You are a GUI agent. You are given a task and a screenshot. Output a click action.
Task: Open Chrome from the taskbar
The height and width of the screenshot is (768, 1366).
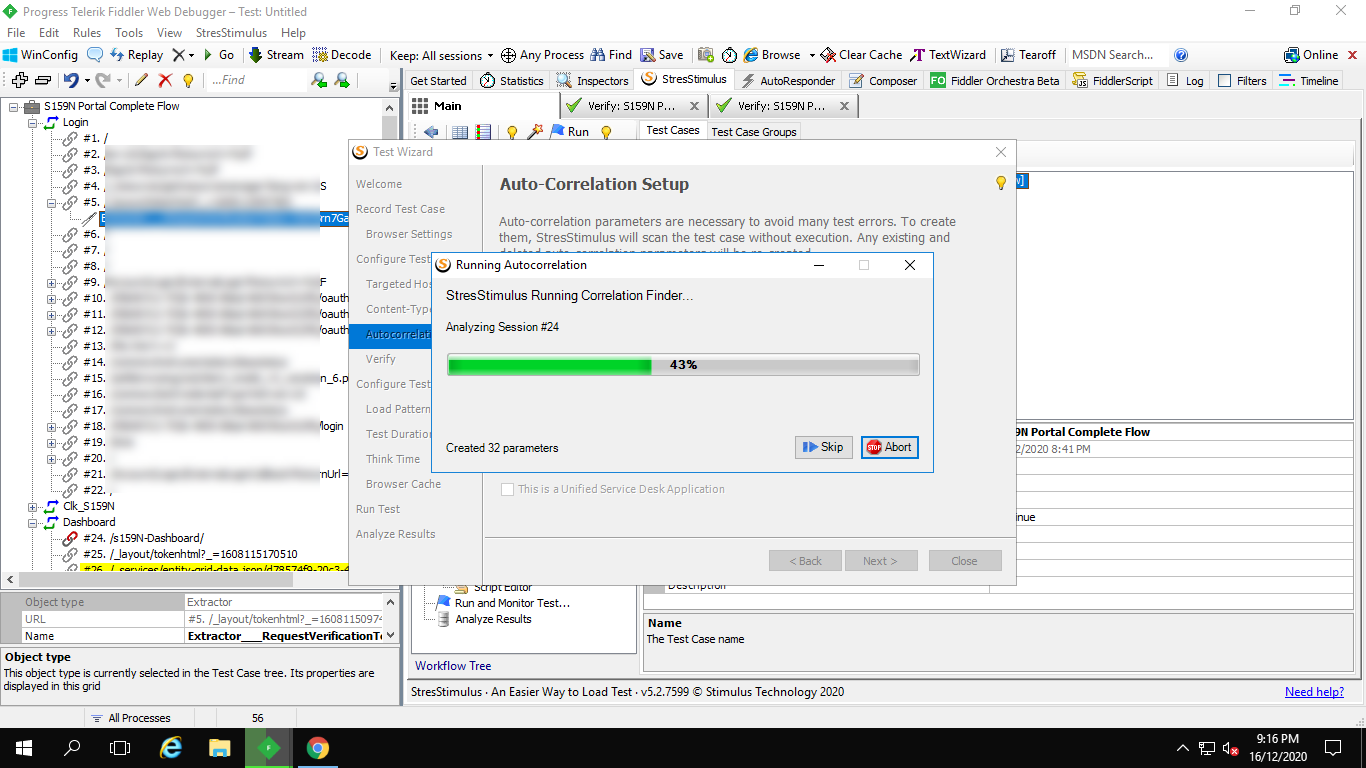pos(318,747)
